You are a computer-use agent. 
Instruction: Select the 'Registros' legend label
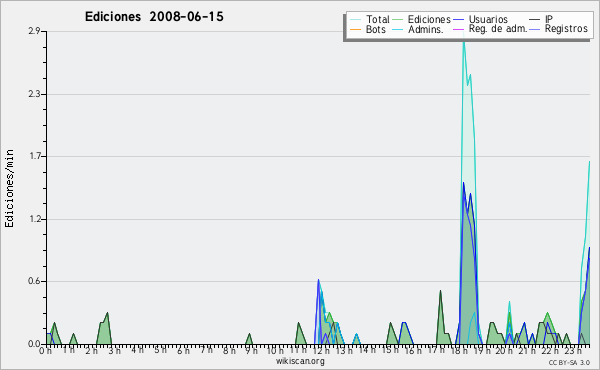pos(566,29)
